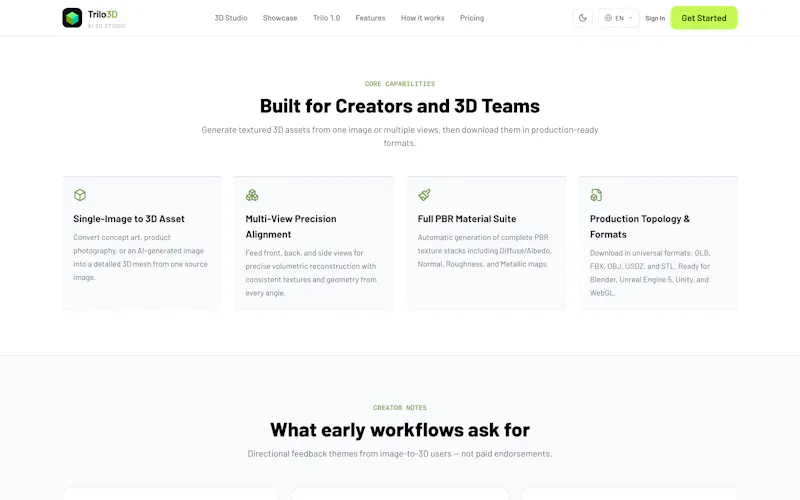Click the stacked cubes Multi-View icon

coord(252,195)
